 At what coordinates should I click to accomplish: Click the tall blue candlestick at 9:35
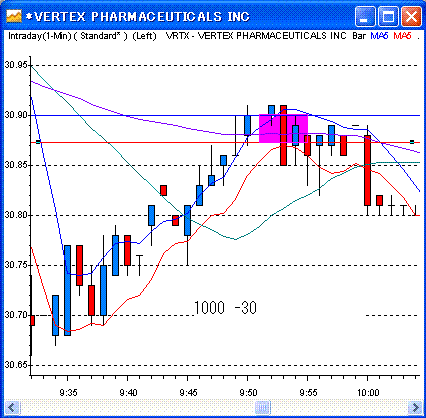pyautogui.click(x=67, y=290)
